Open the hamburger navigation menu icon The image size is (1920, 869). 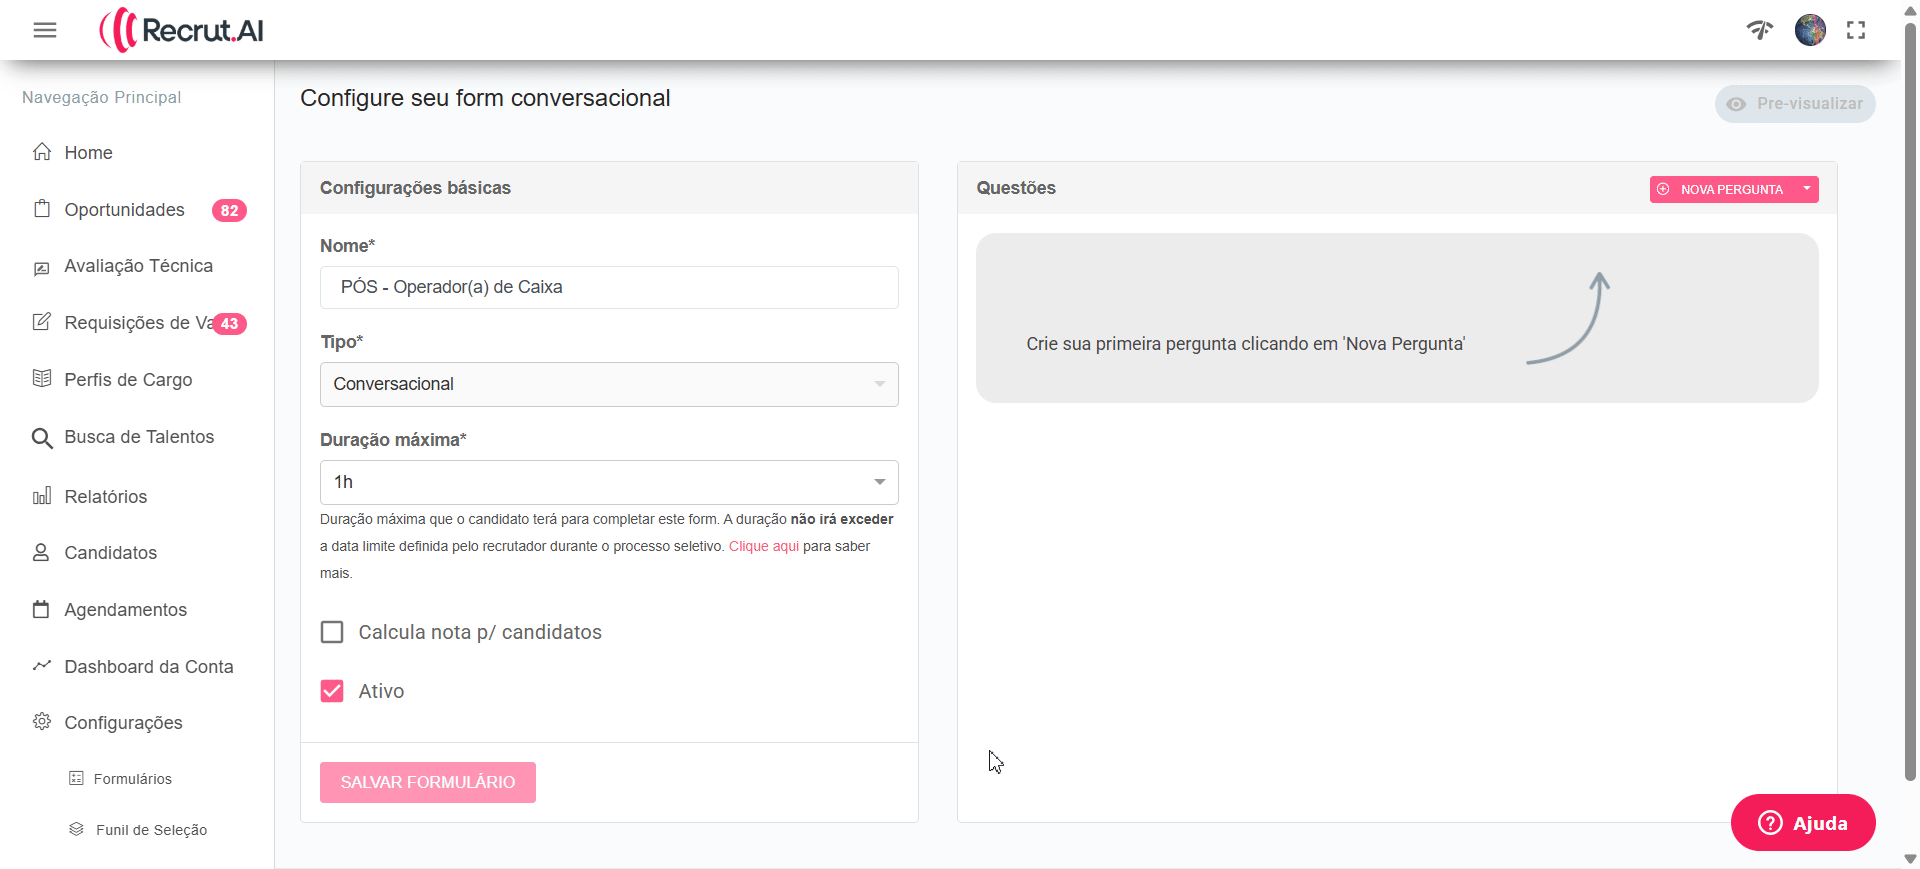pyautogui.click(x=45, y=30)
